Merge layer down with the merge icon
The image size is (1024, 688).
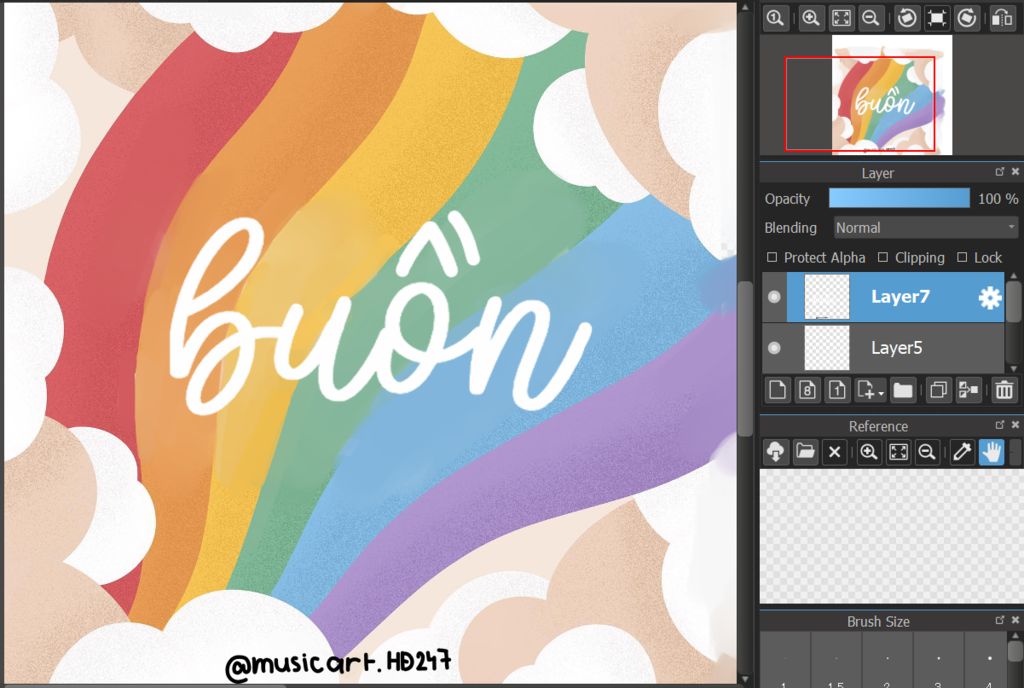(968, 390)
